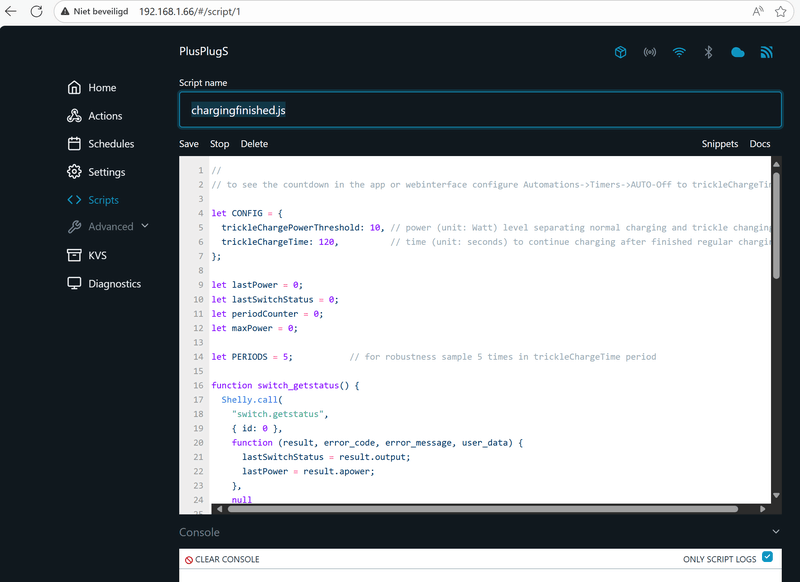Click the access point broadcast icon
The width and height of the screenshot is (800, 582).
(649, 52)
